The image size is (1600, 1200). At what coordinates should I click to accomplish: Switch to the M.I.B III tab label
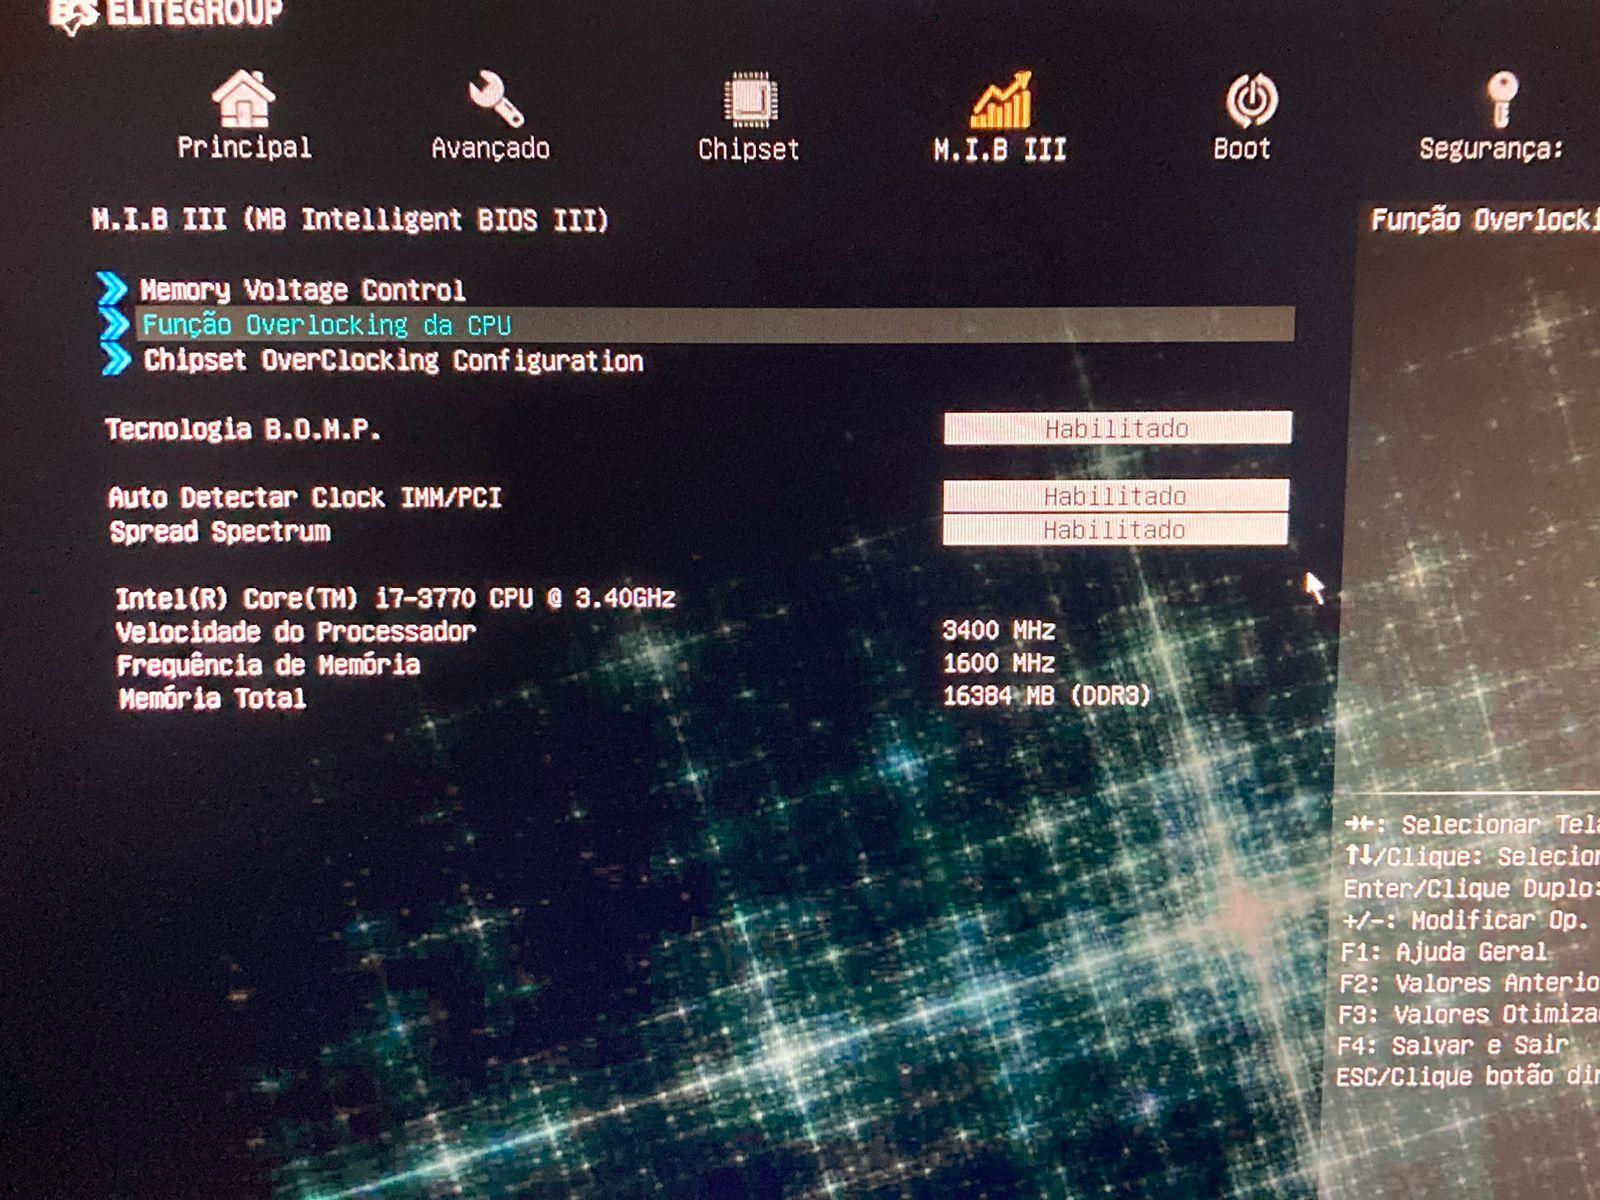tap(999, 150)
